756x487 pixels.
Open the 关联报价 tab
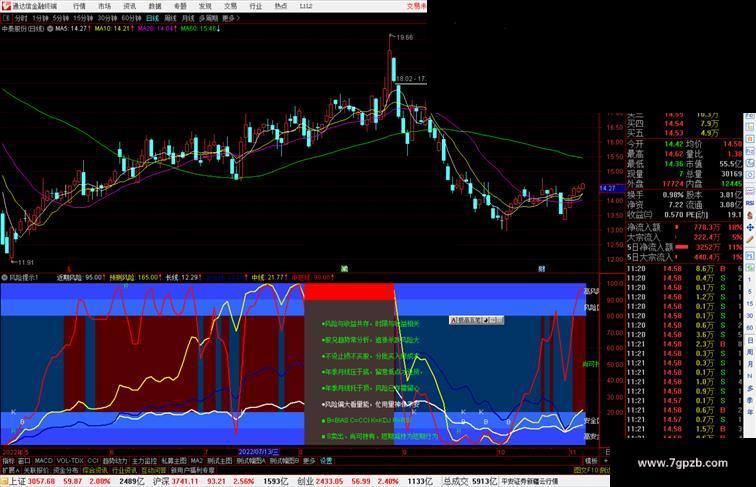[36, 470]
